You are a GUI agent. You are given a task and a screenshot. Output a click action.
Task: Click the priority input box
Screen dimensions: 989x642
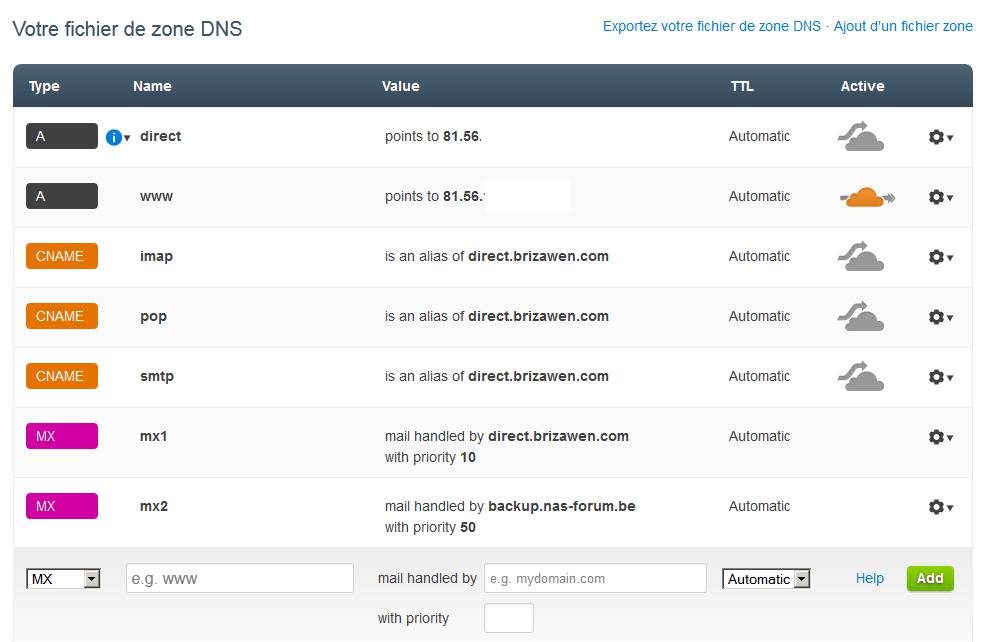(x=508, y=618)
